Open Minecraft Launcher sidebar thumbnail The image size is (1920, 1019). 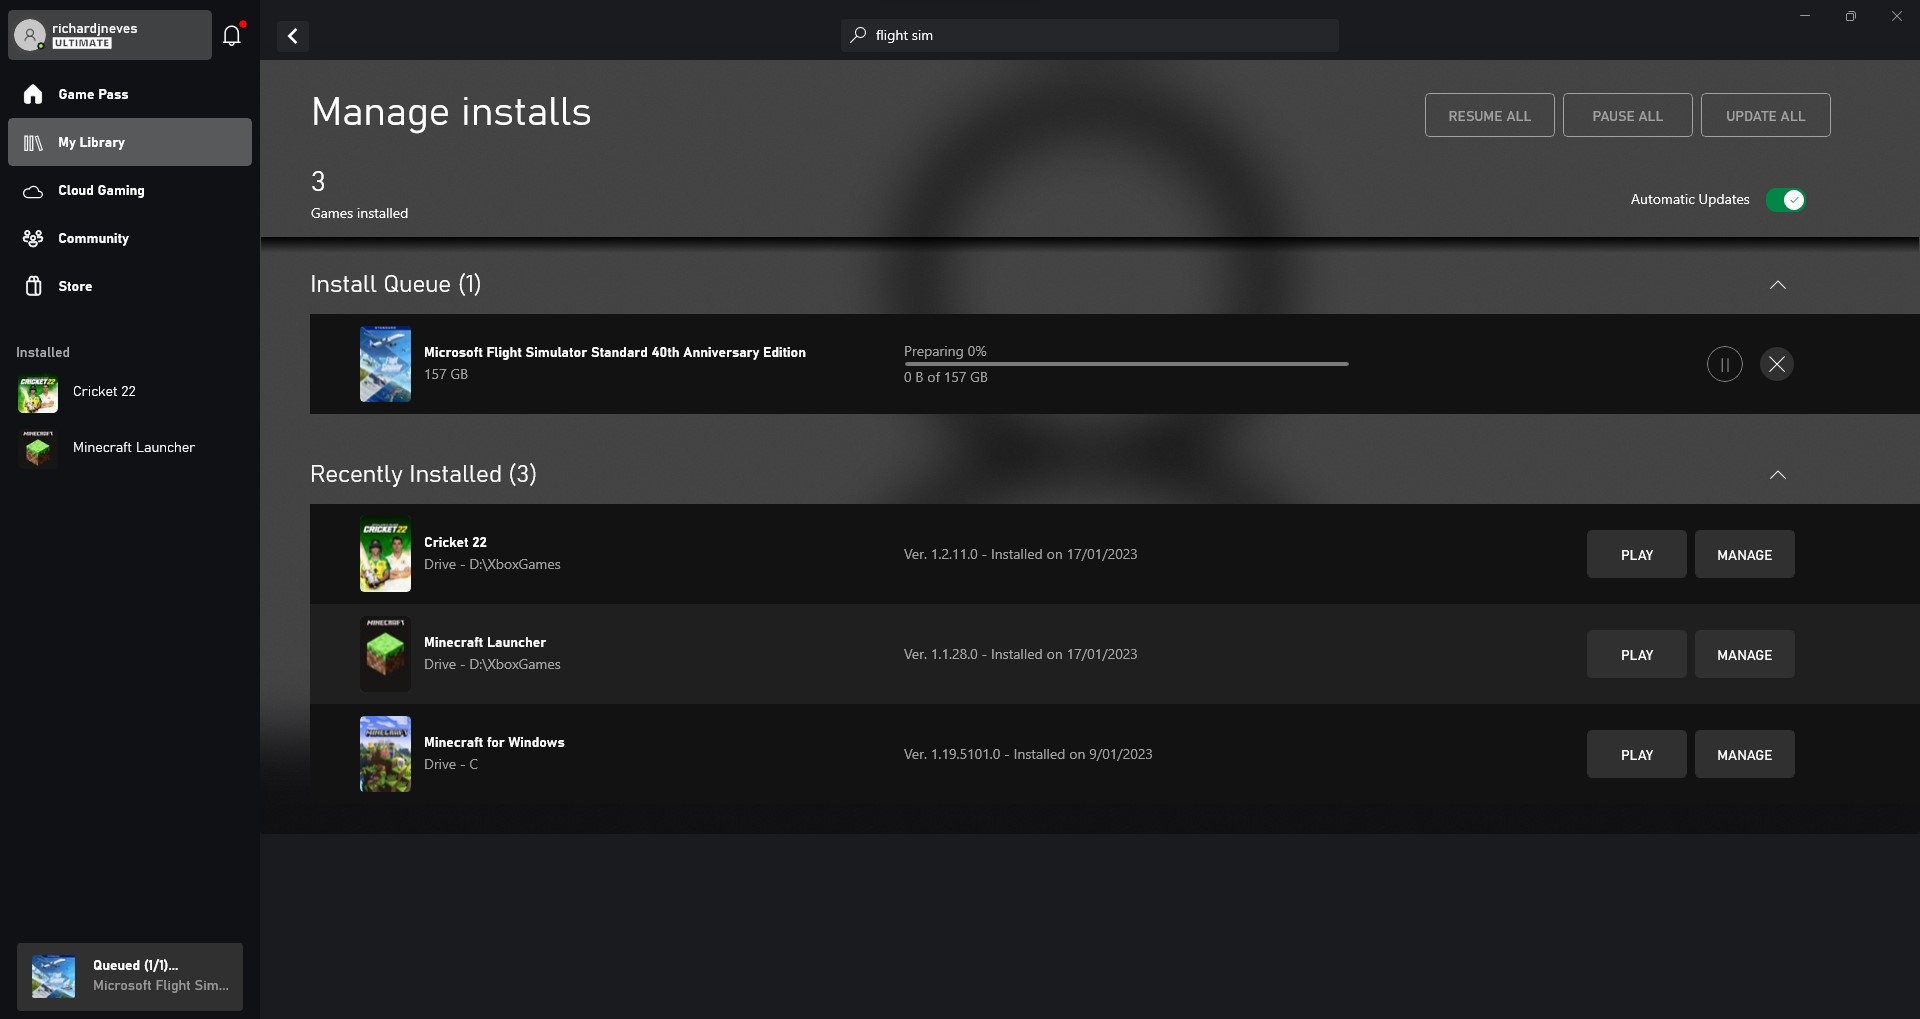pyautogui.click(x=38, y=449)
